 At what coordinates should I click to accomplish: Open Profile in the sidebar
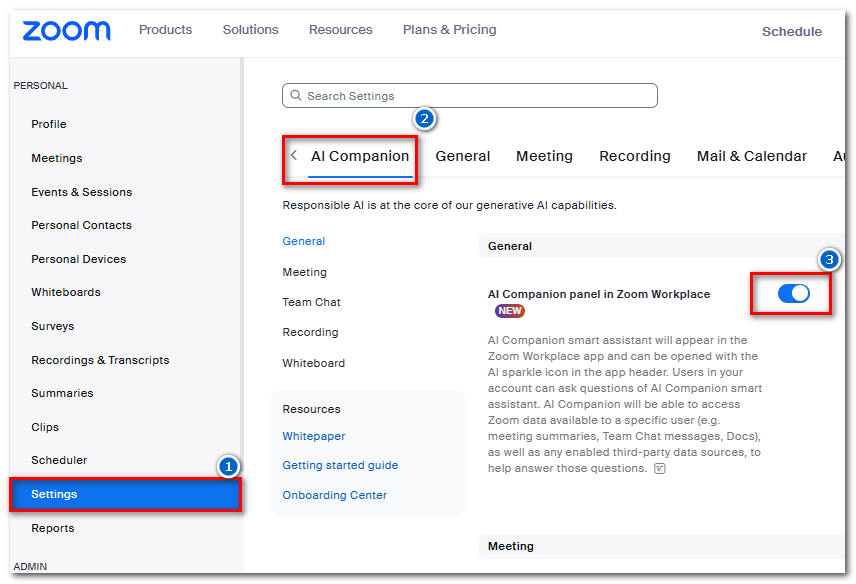(49, 124)
